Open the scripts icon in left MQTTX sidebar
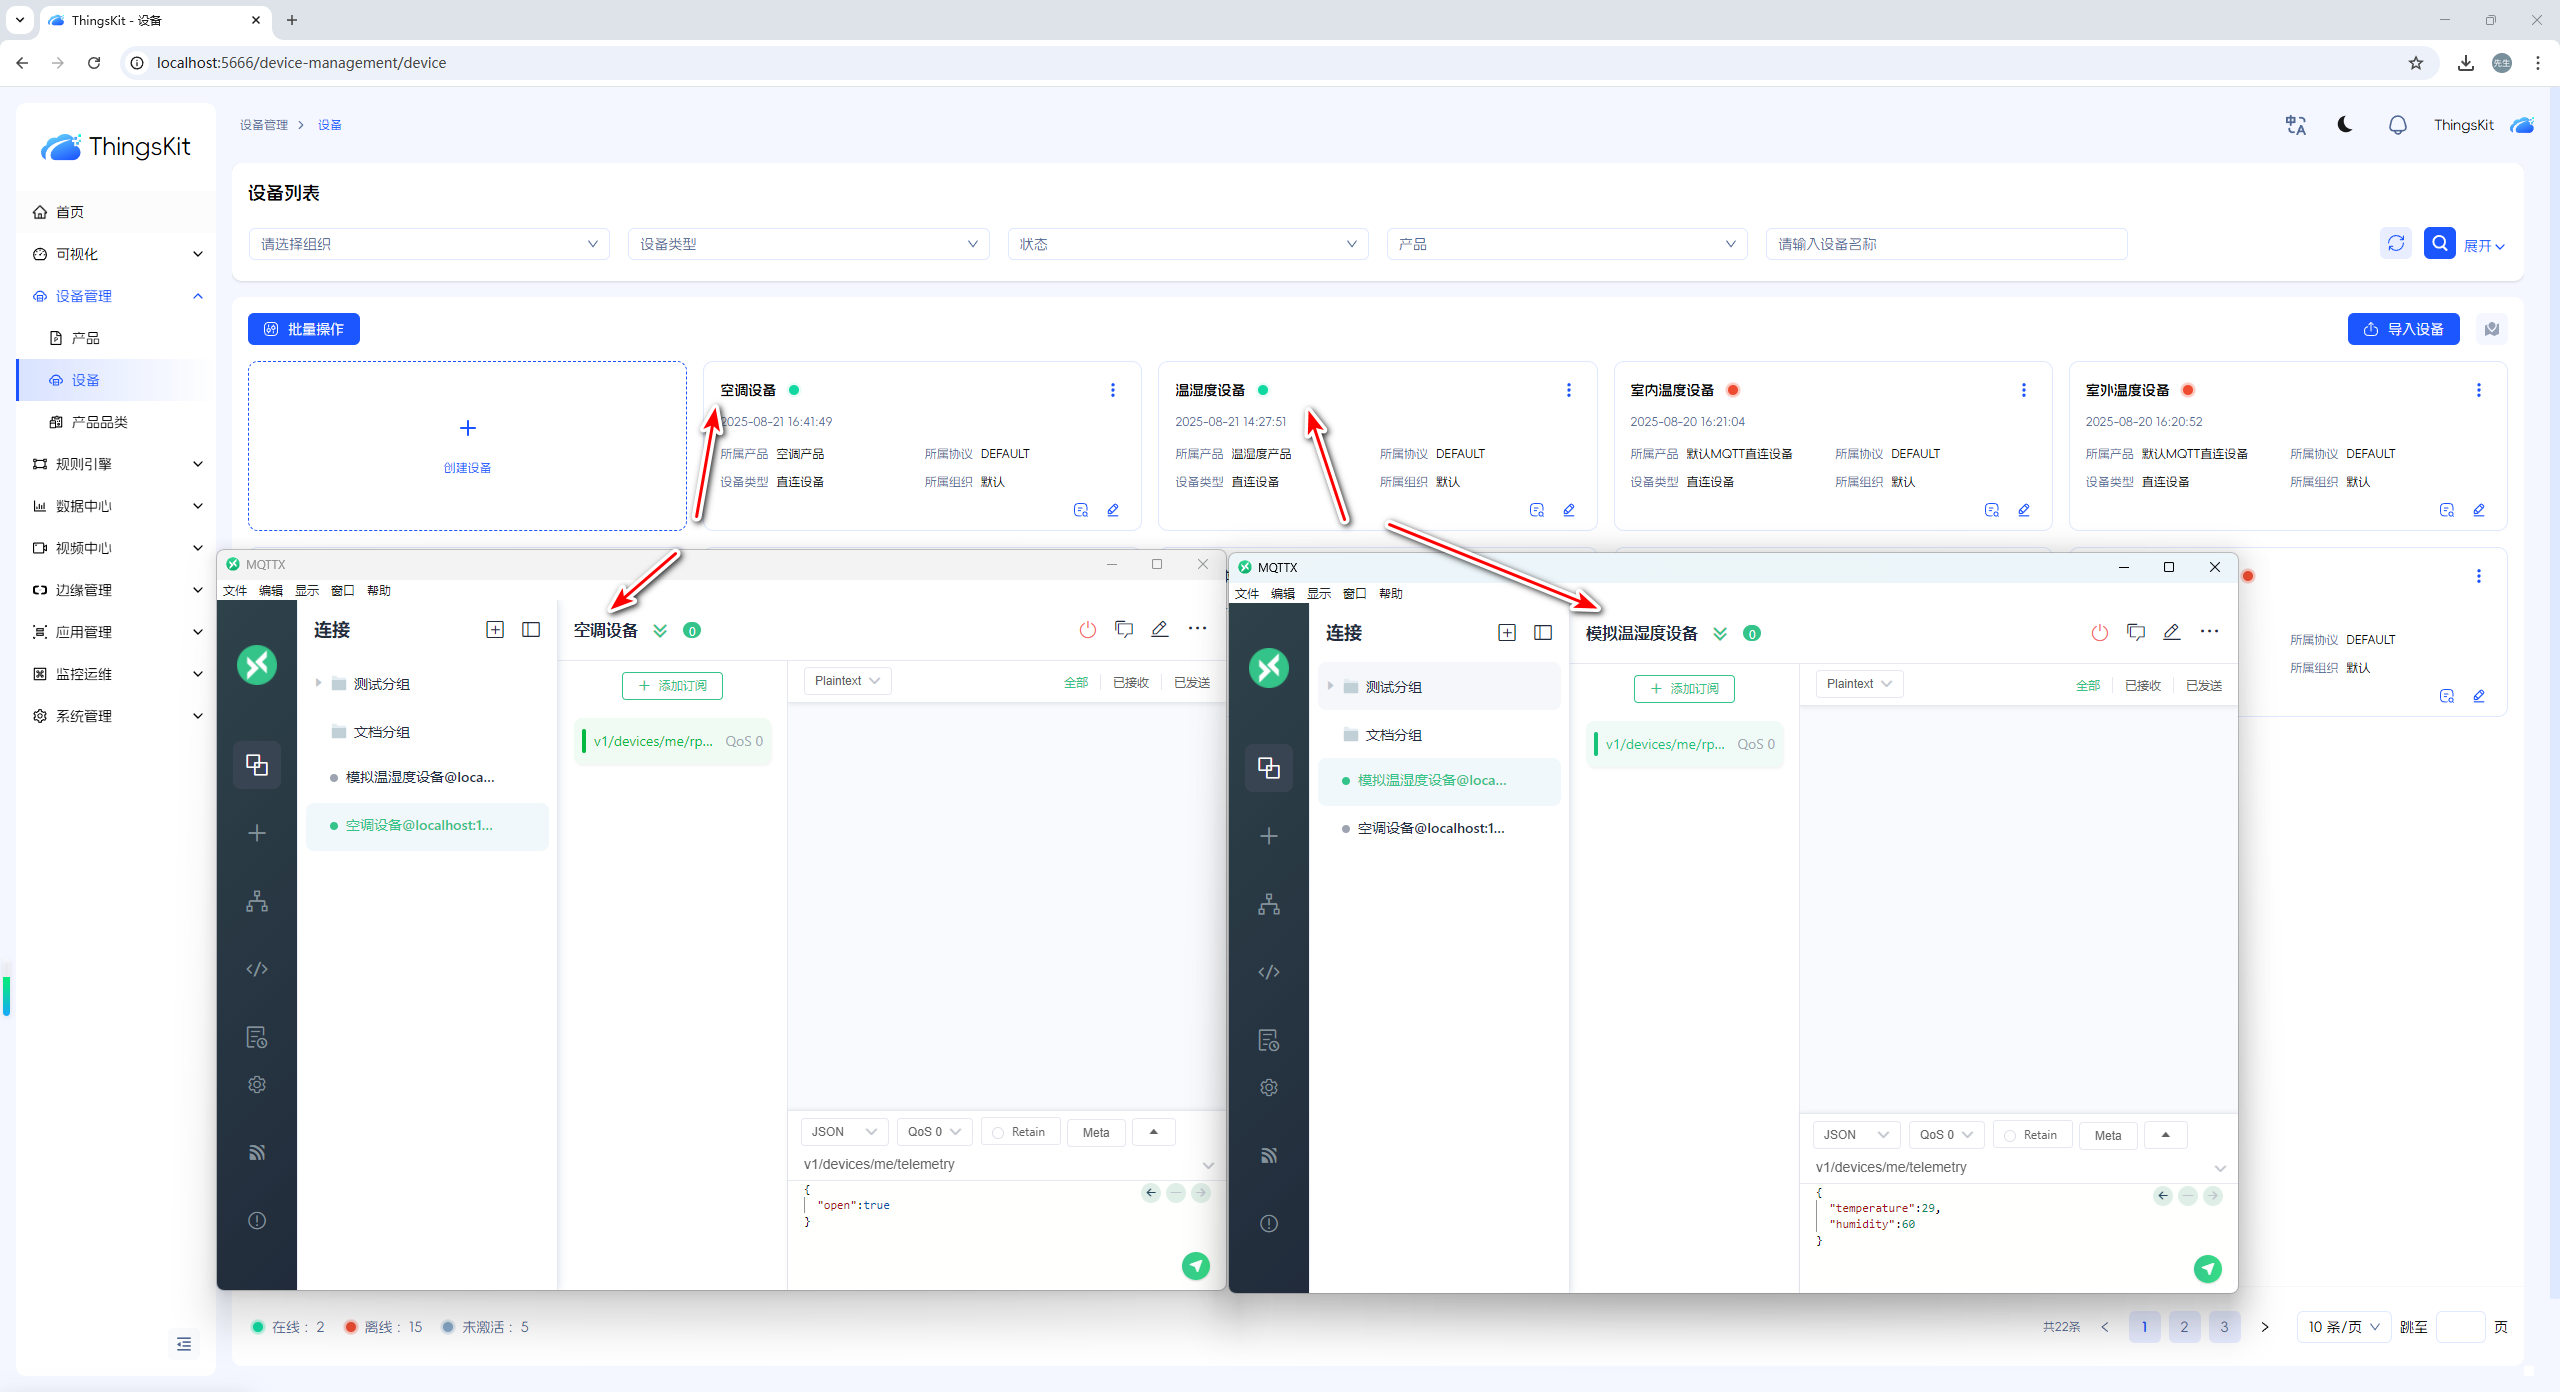 (257, 969)
